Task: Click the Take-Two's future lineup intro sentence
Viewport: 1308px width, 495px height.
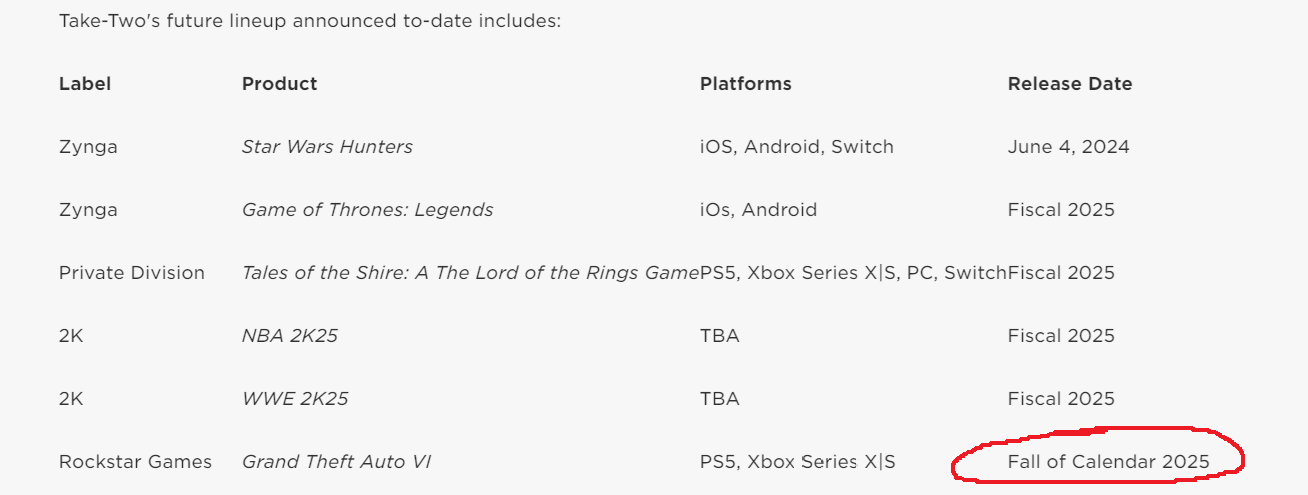Action: click(310, 21)
